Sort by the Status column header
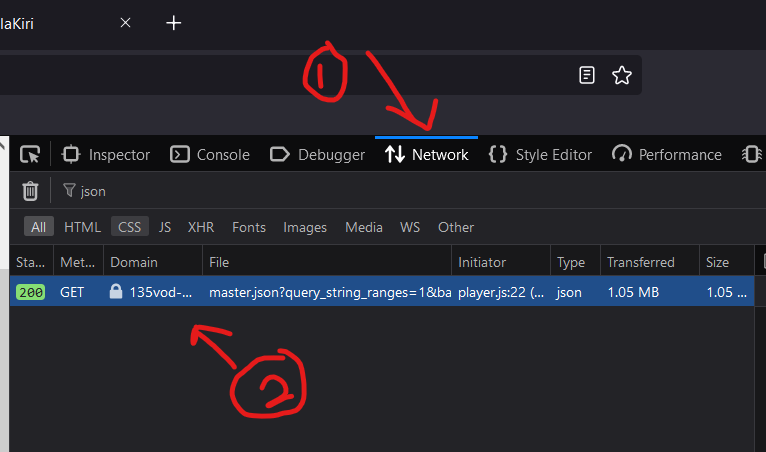The height and width of the screenshot is (452, 766). coord(31,262)
